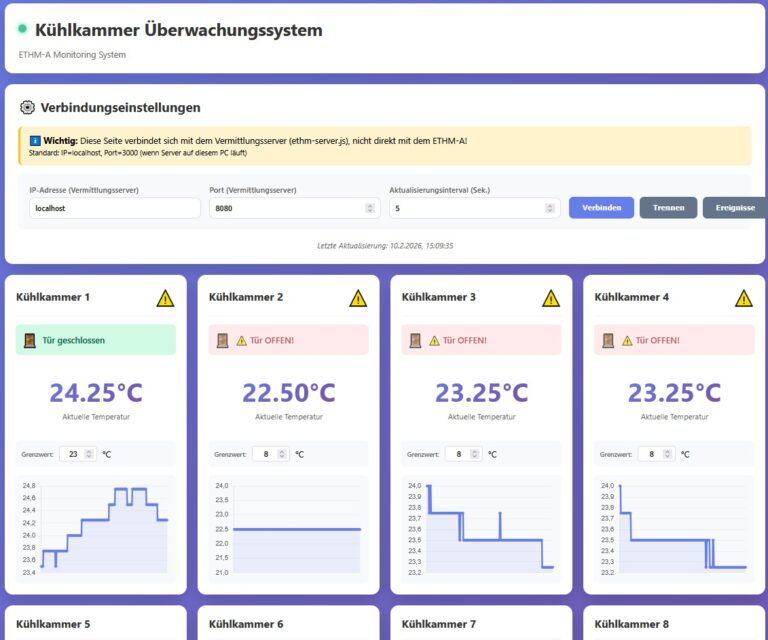Click the blue info icon before Wichtig
This screenshot has height=640, width=768.
click(x=34, y=141)
